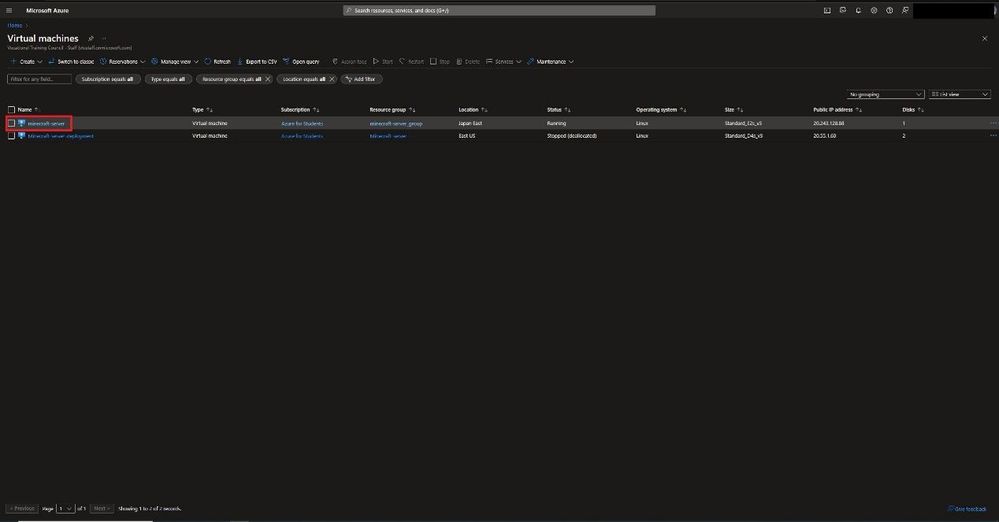Sort by the Location column
The height and width of the screenshot is (522, 999).
pyautogui.click(x=473, y=110)
